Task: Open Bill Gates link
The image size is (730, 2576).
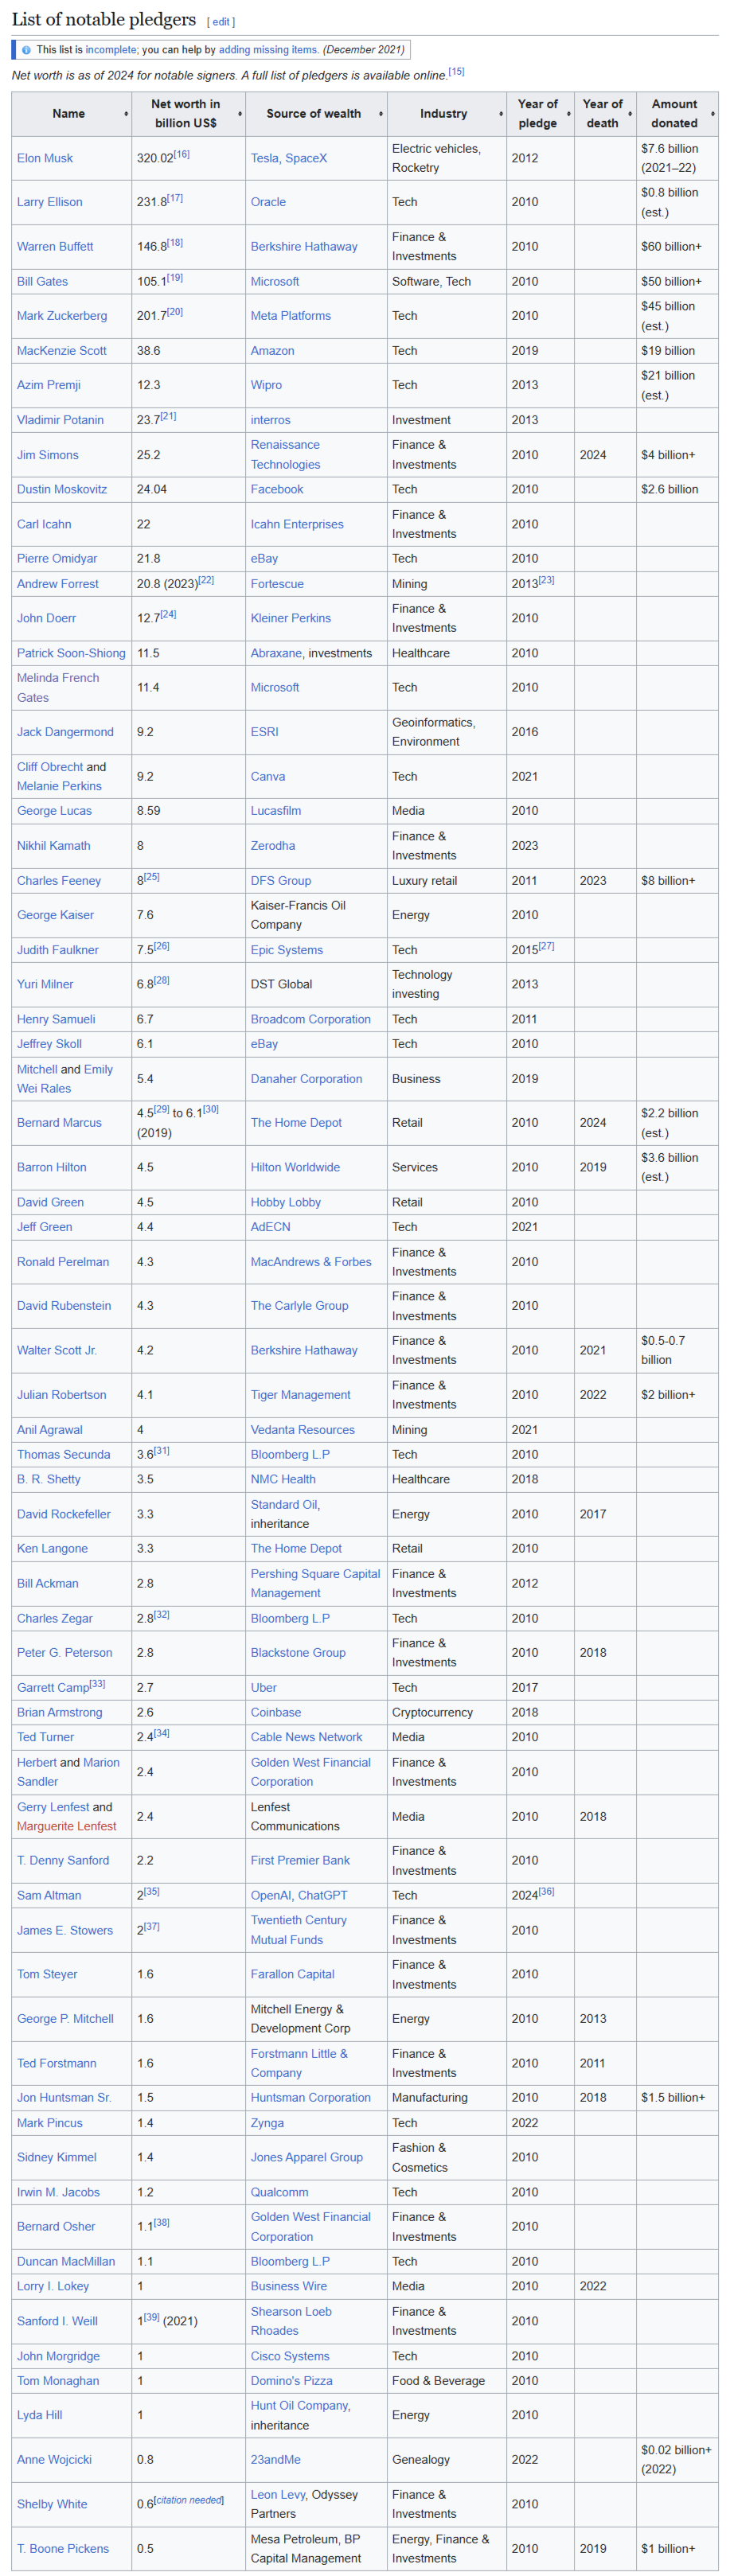Action: pyautogui.click(x=42, y=282)
